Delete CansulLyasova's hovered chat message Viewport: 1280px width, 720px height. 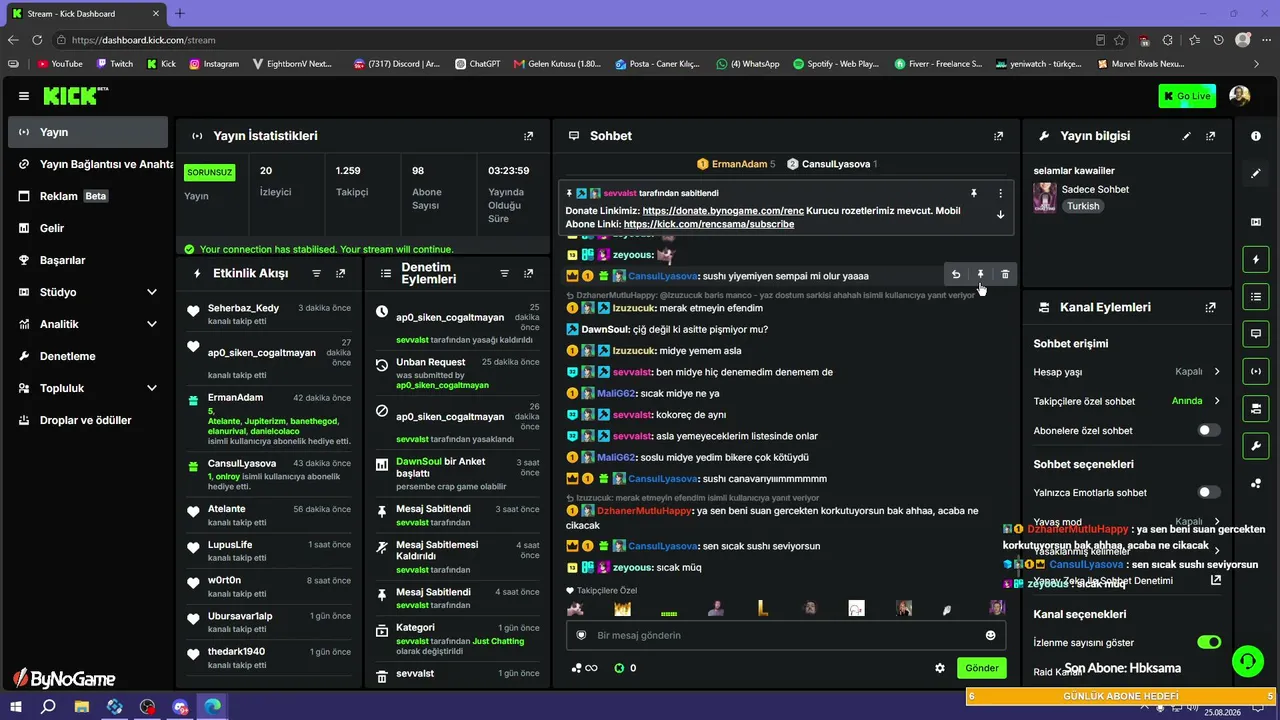click(1005, 275)
